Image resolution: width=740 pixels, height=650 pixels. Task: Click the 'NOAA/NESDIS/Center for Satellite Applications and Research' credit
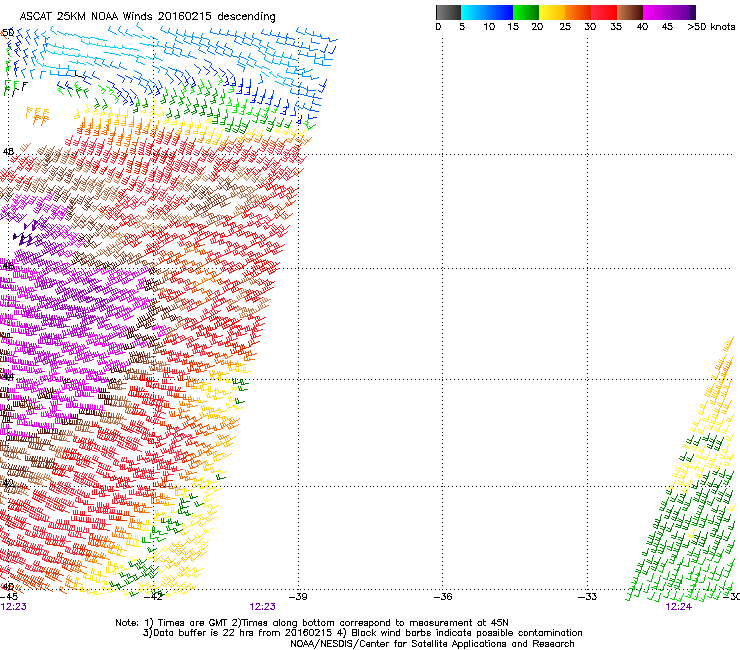(x=432, y=644)
